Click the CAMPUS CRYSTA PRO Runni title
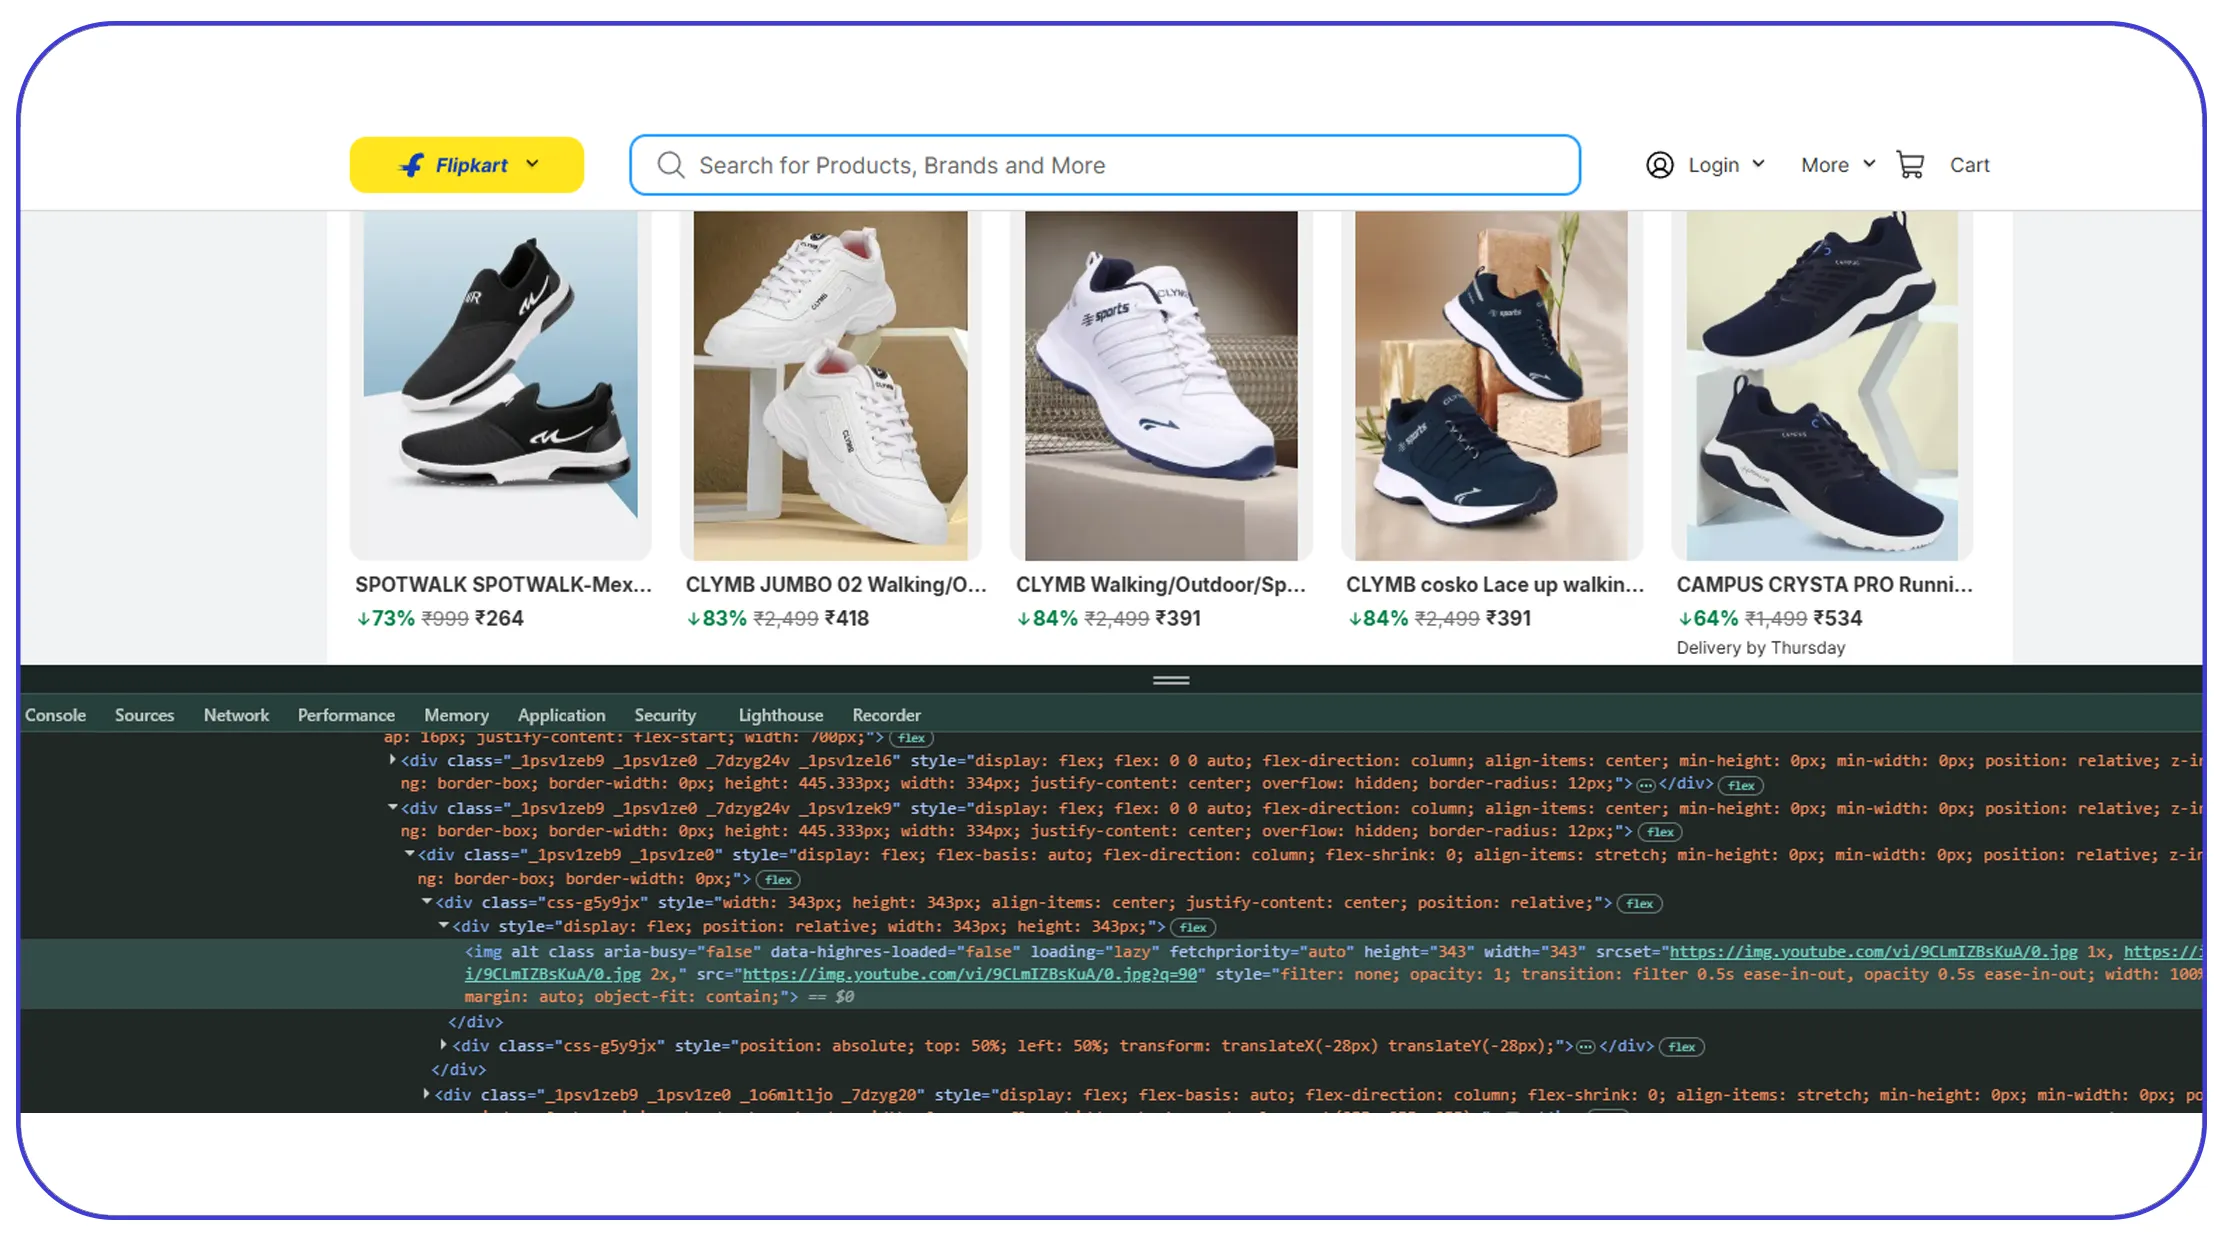 point(1825,585)
